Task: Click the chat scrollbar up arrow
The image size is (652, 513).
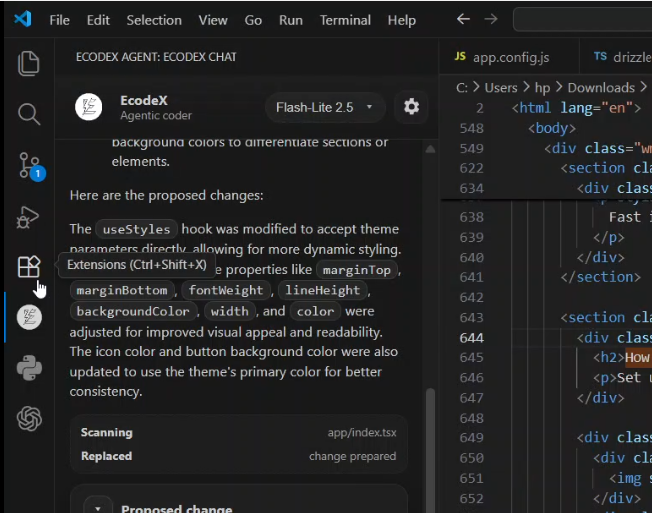Action: click(431, 149)
